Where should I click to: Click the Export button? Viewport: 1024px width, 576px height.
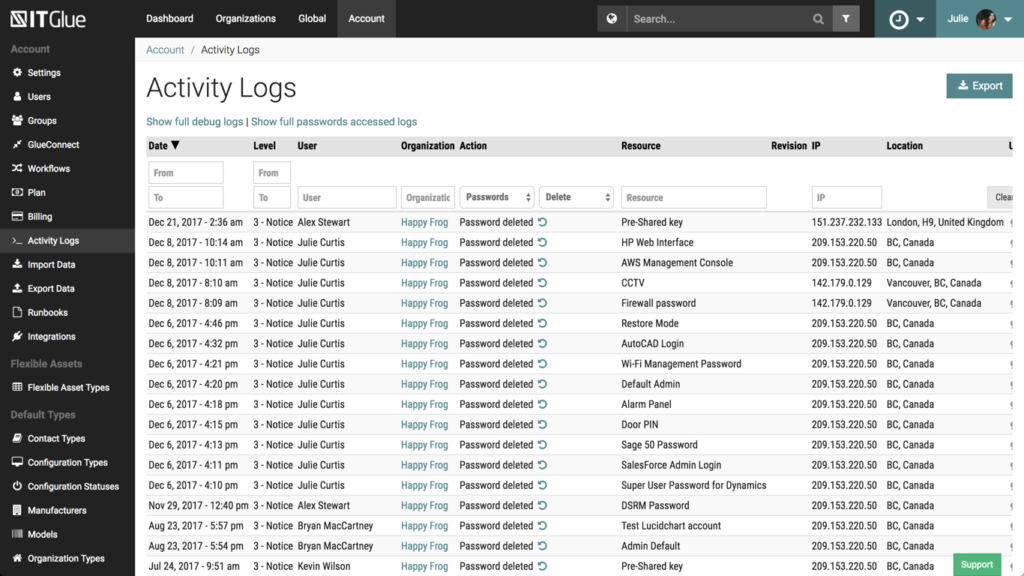click(979, 86)
